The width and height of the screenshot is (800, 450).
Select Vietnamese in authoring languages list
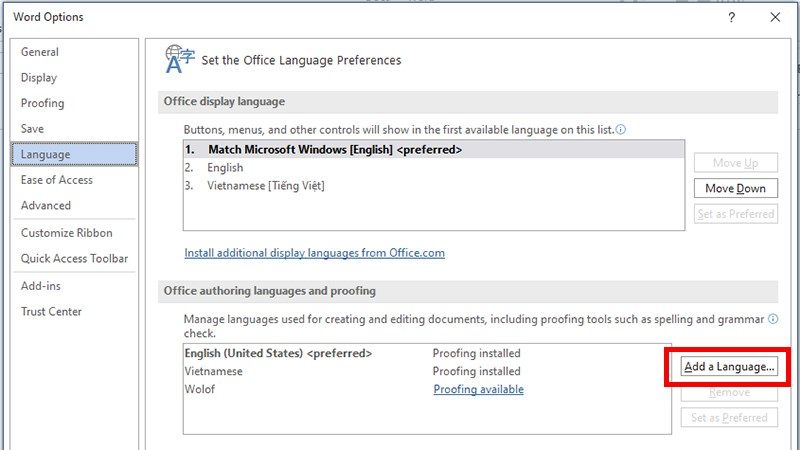coord(427,371)
